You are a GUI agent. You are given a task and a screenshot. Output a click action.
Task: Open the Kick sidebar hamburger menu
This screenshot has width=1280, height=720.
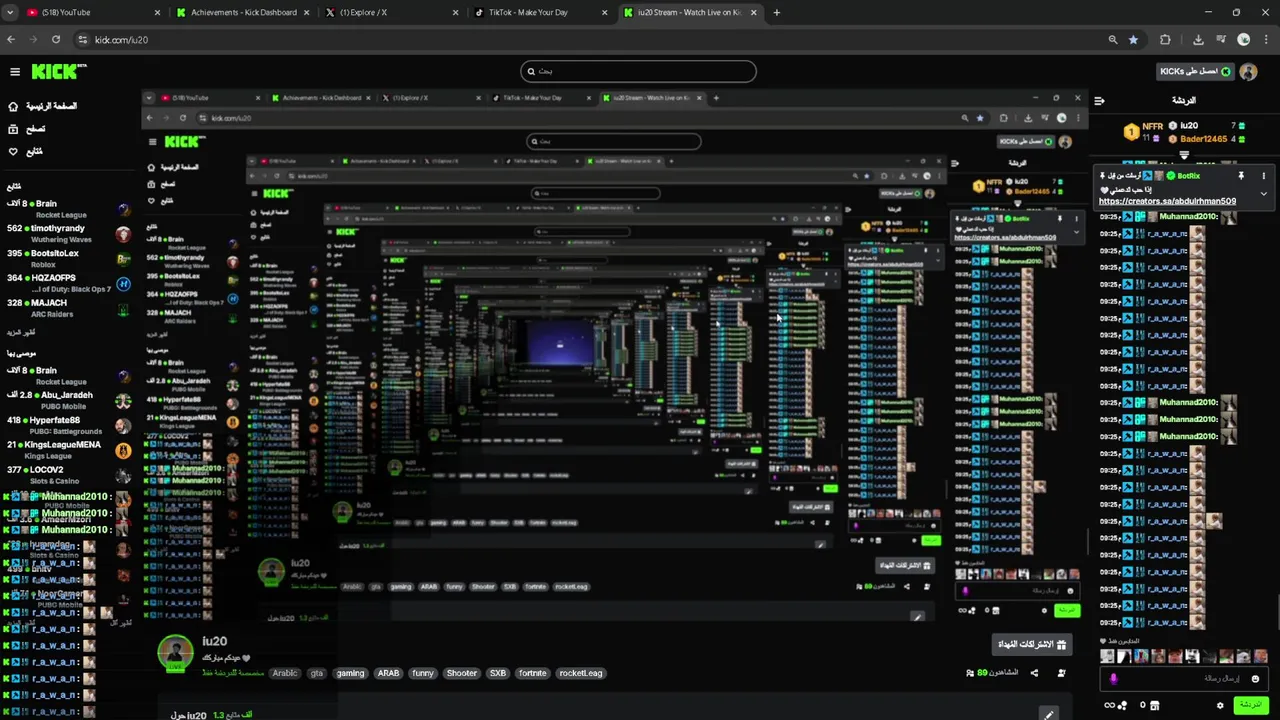tap(15, 72)
